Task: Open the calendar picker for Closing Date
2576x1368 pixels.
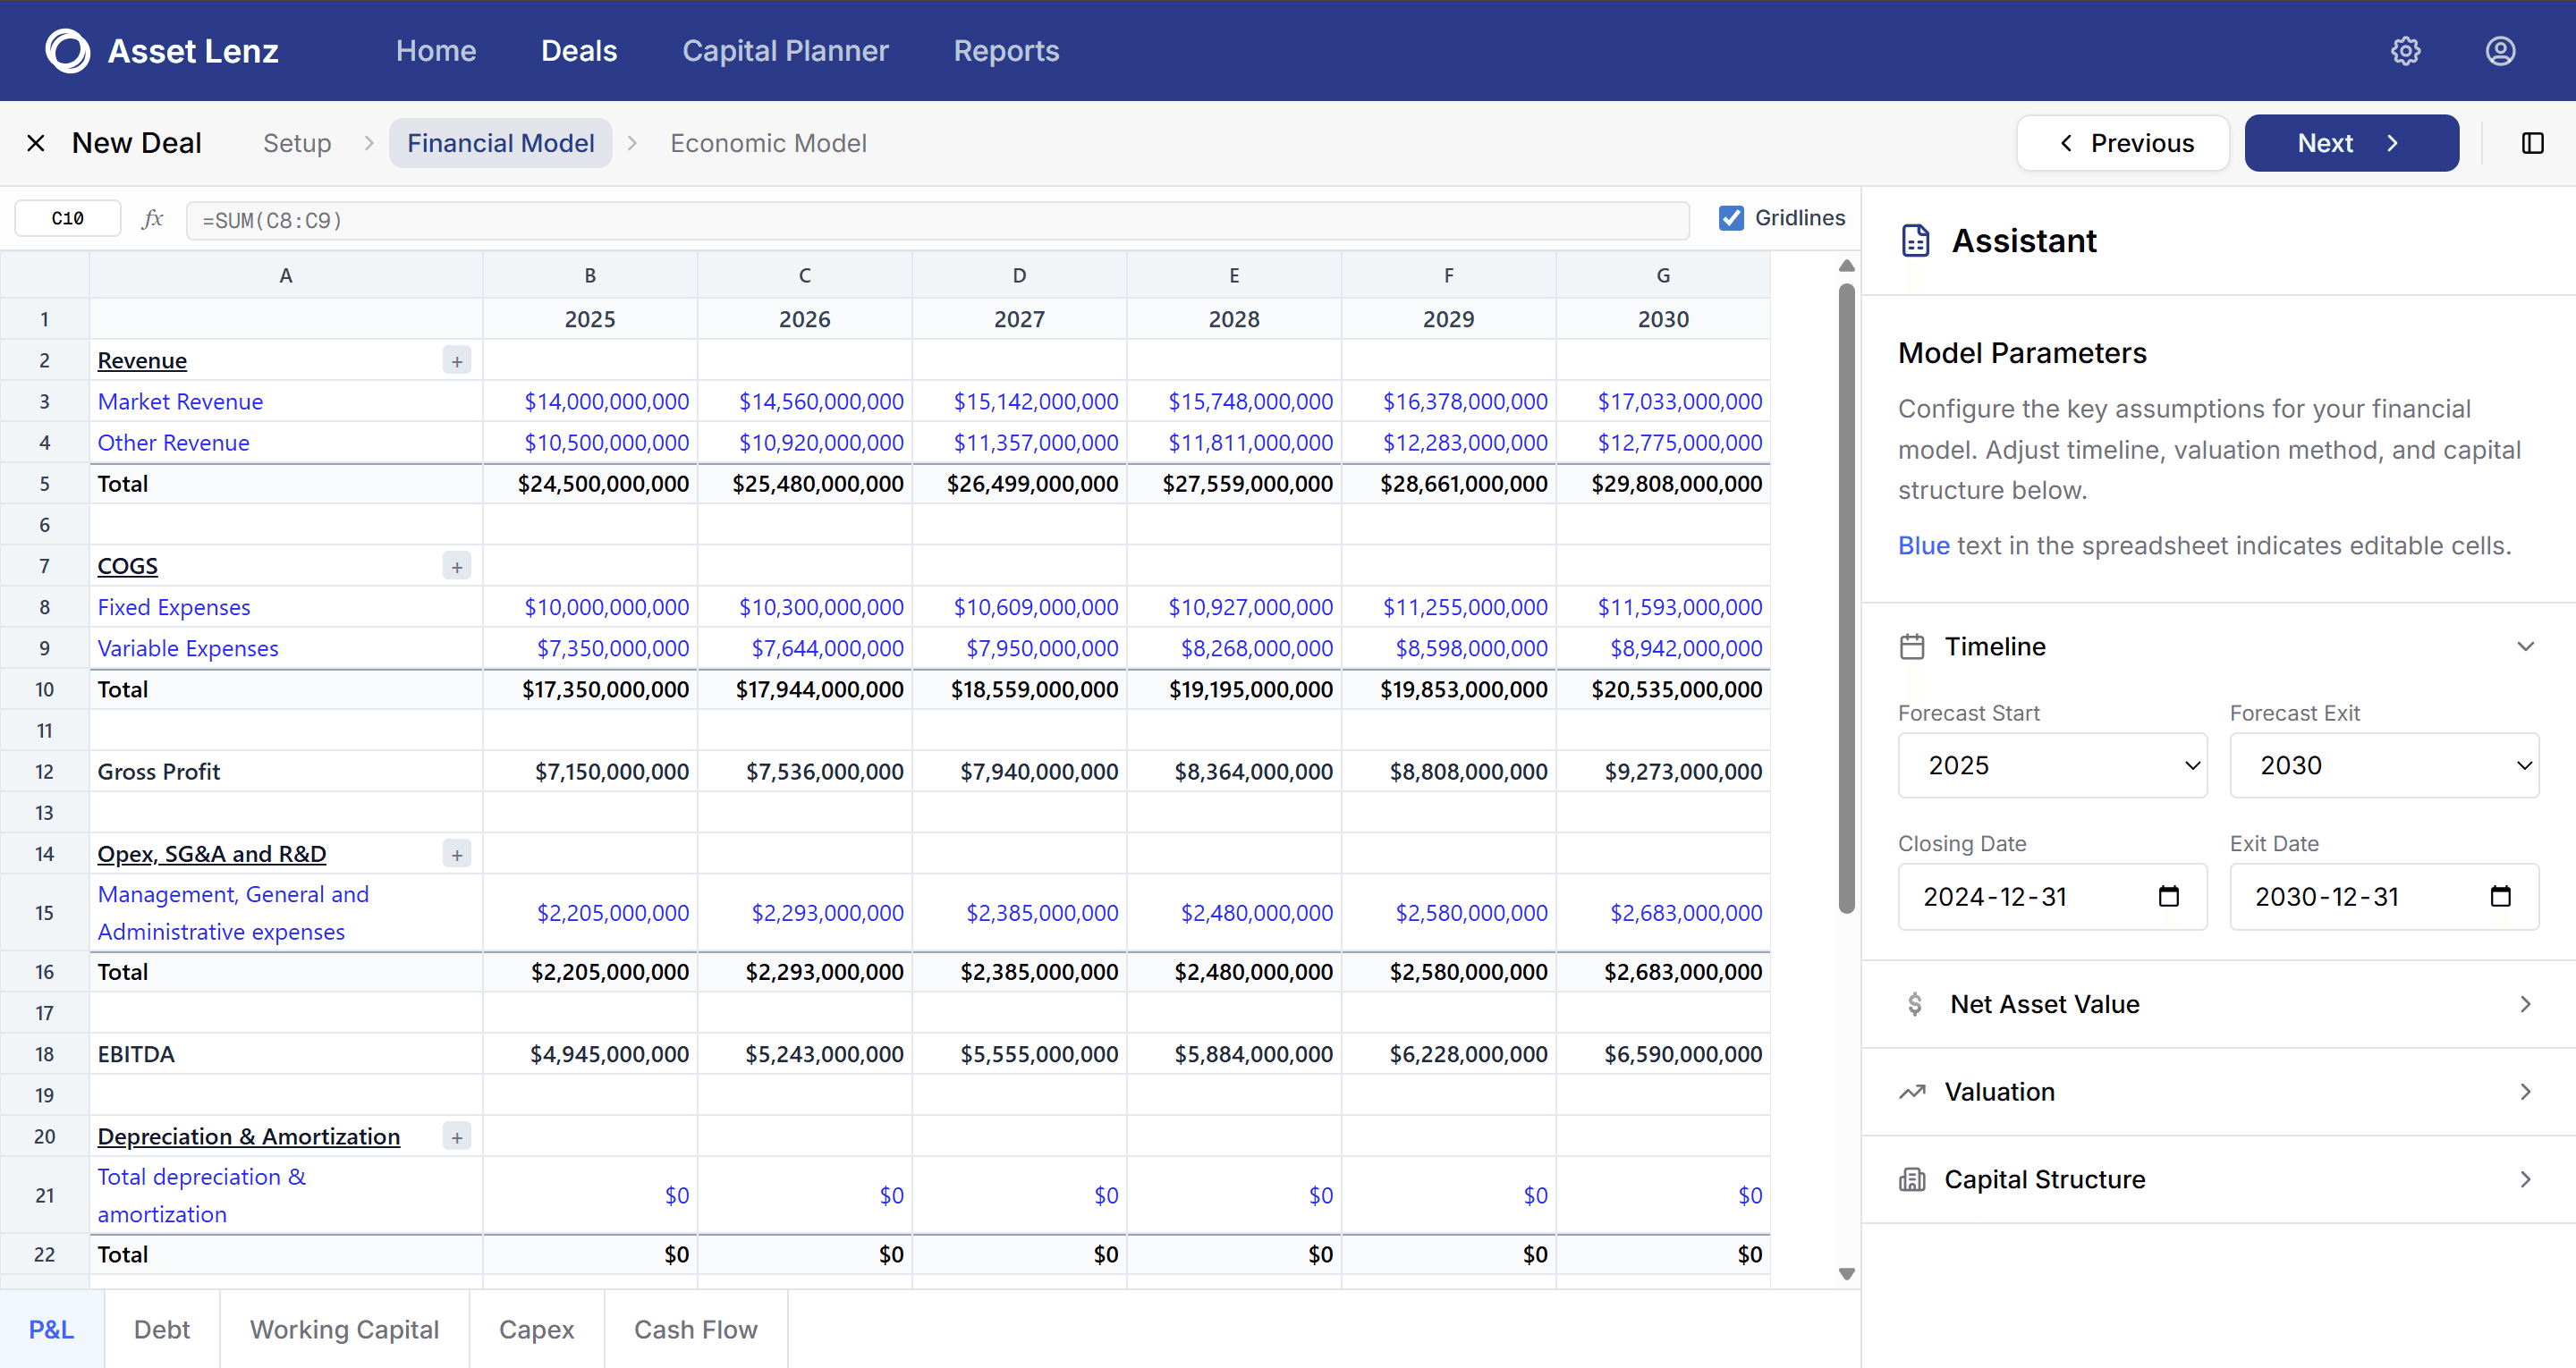Action: (x=2169, y=897)
